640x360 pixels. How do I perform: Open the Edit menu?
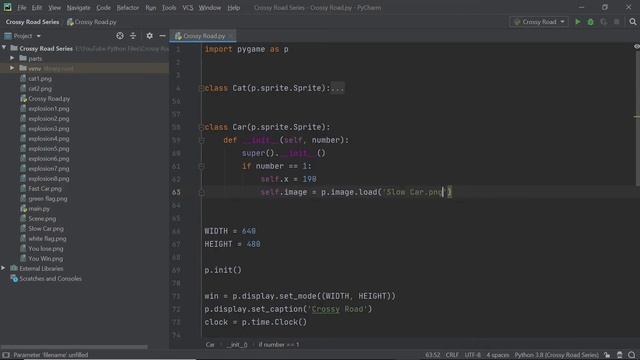tap(37, 8)
